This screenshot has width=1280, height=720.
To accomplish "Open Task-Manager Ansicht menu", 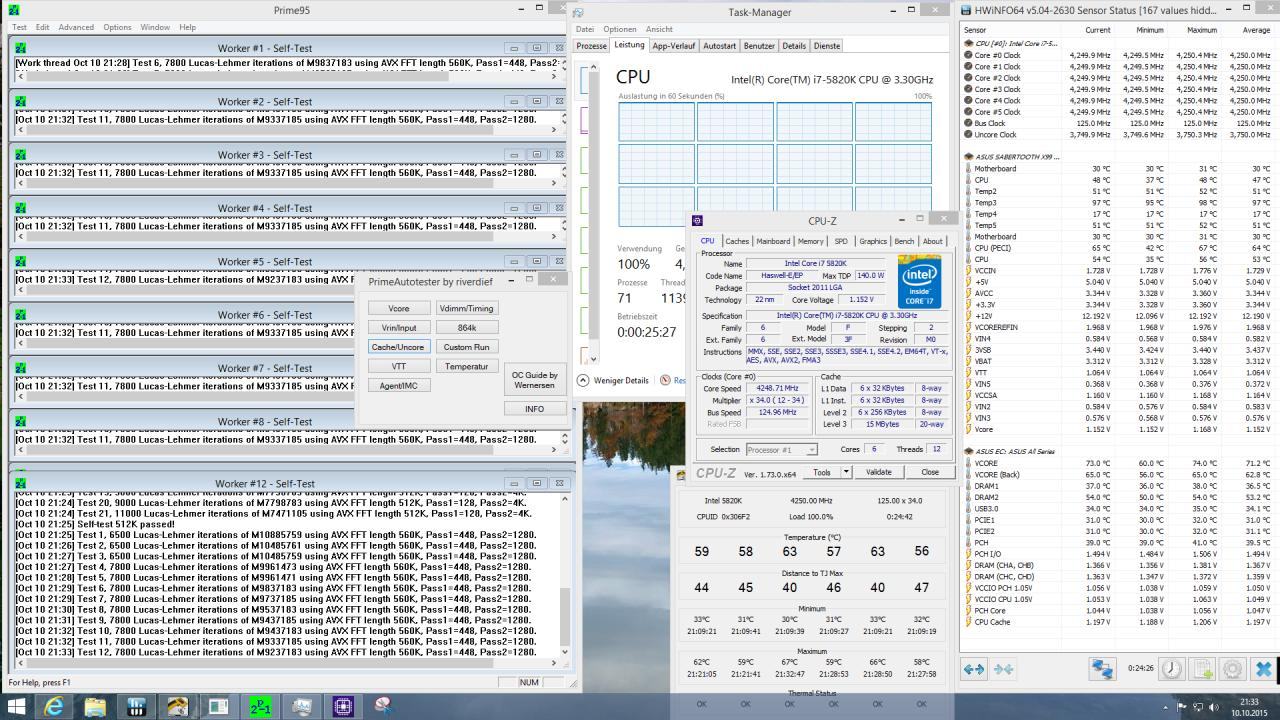I will [x=659, y=29].
